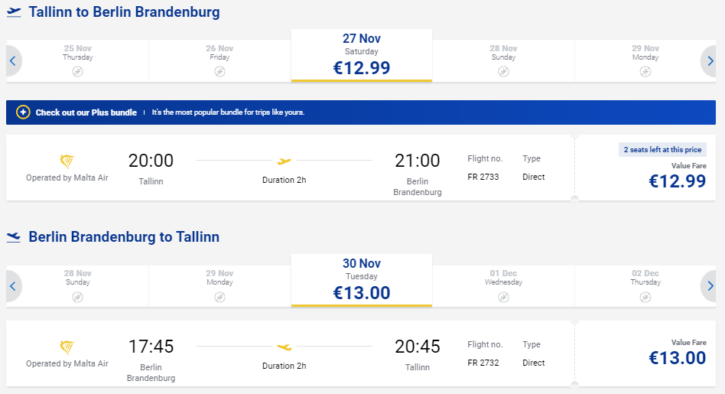Pick the 29 Nov Monday return date tab
The image size is (725, 394).
click(220, 286)
